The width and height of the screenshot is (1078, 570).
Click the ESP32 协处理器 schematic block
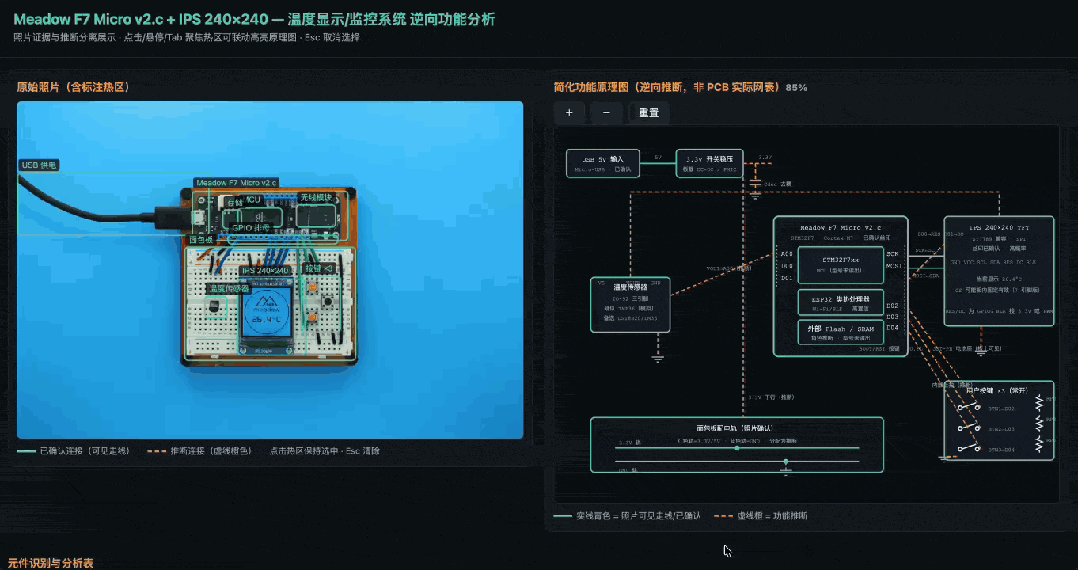pyautogui.click(x=839, y=303)
